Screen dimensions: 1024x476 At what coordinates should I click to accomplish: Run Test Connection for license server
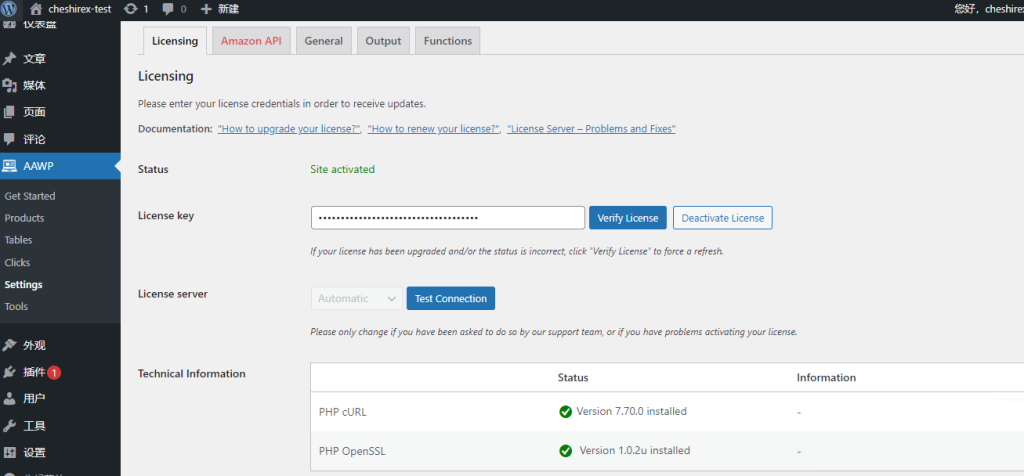(x=450, y=298)
